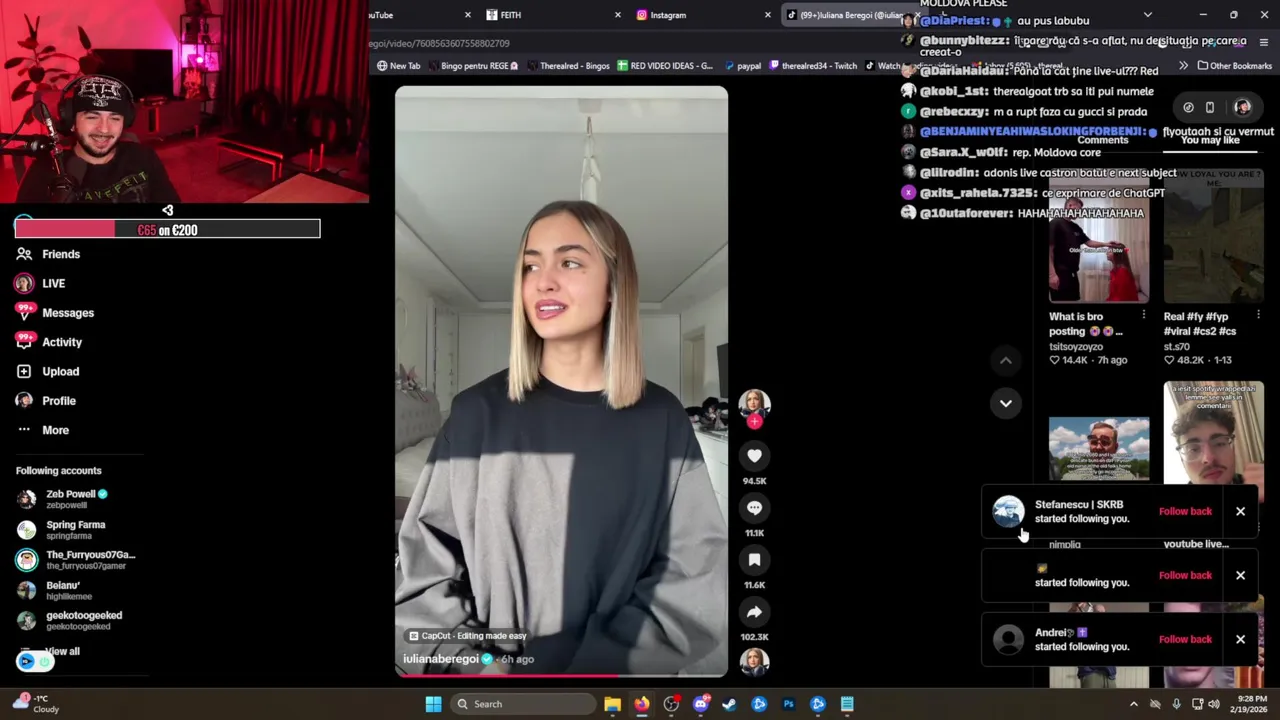This screenshot has width=1280, height=720.
Task: Open the Zeb Powell following account
Action: click(63, 499)
